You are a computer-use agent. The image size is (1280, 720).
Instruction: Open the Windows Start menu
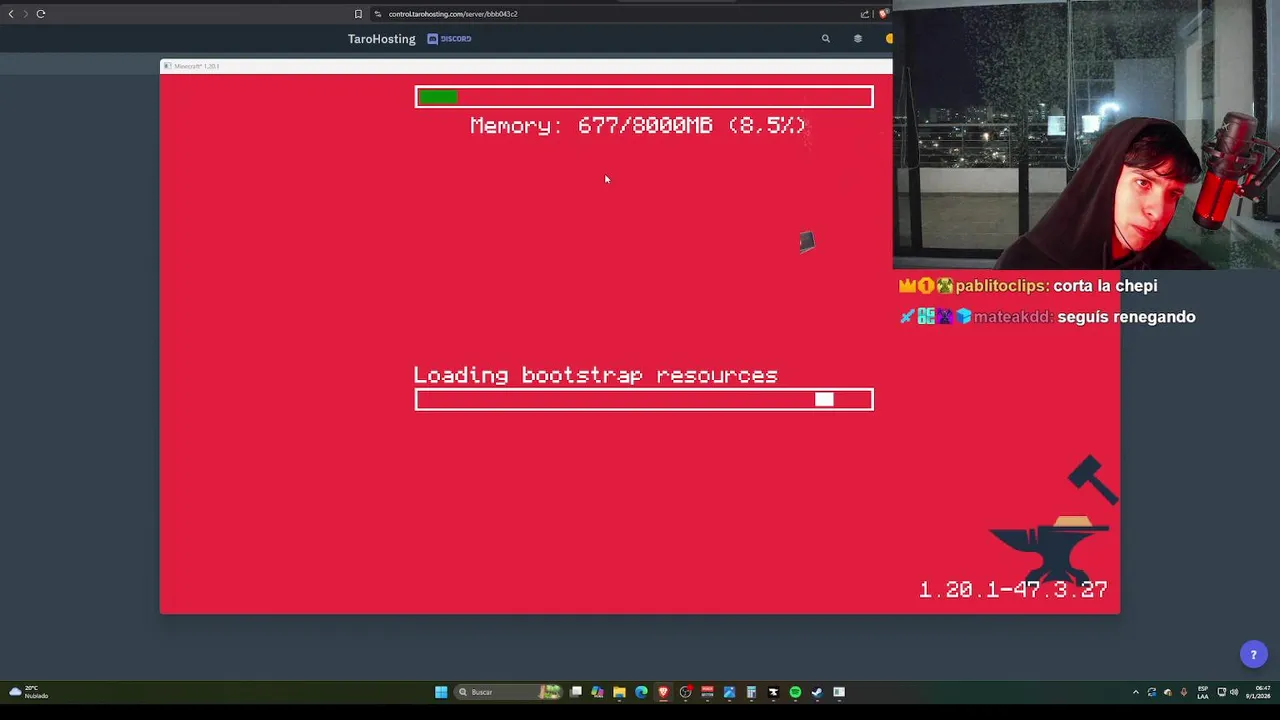pyautogui.click(x=441, y=692)
